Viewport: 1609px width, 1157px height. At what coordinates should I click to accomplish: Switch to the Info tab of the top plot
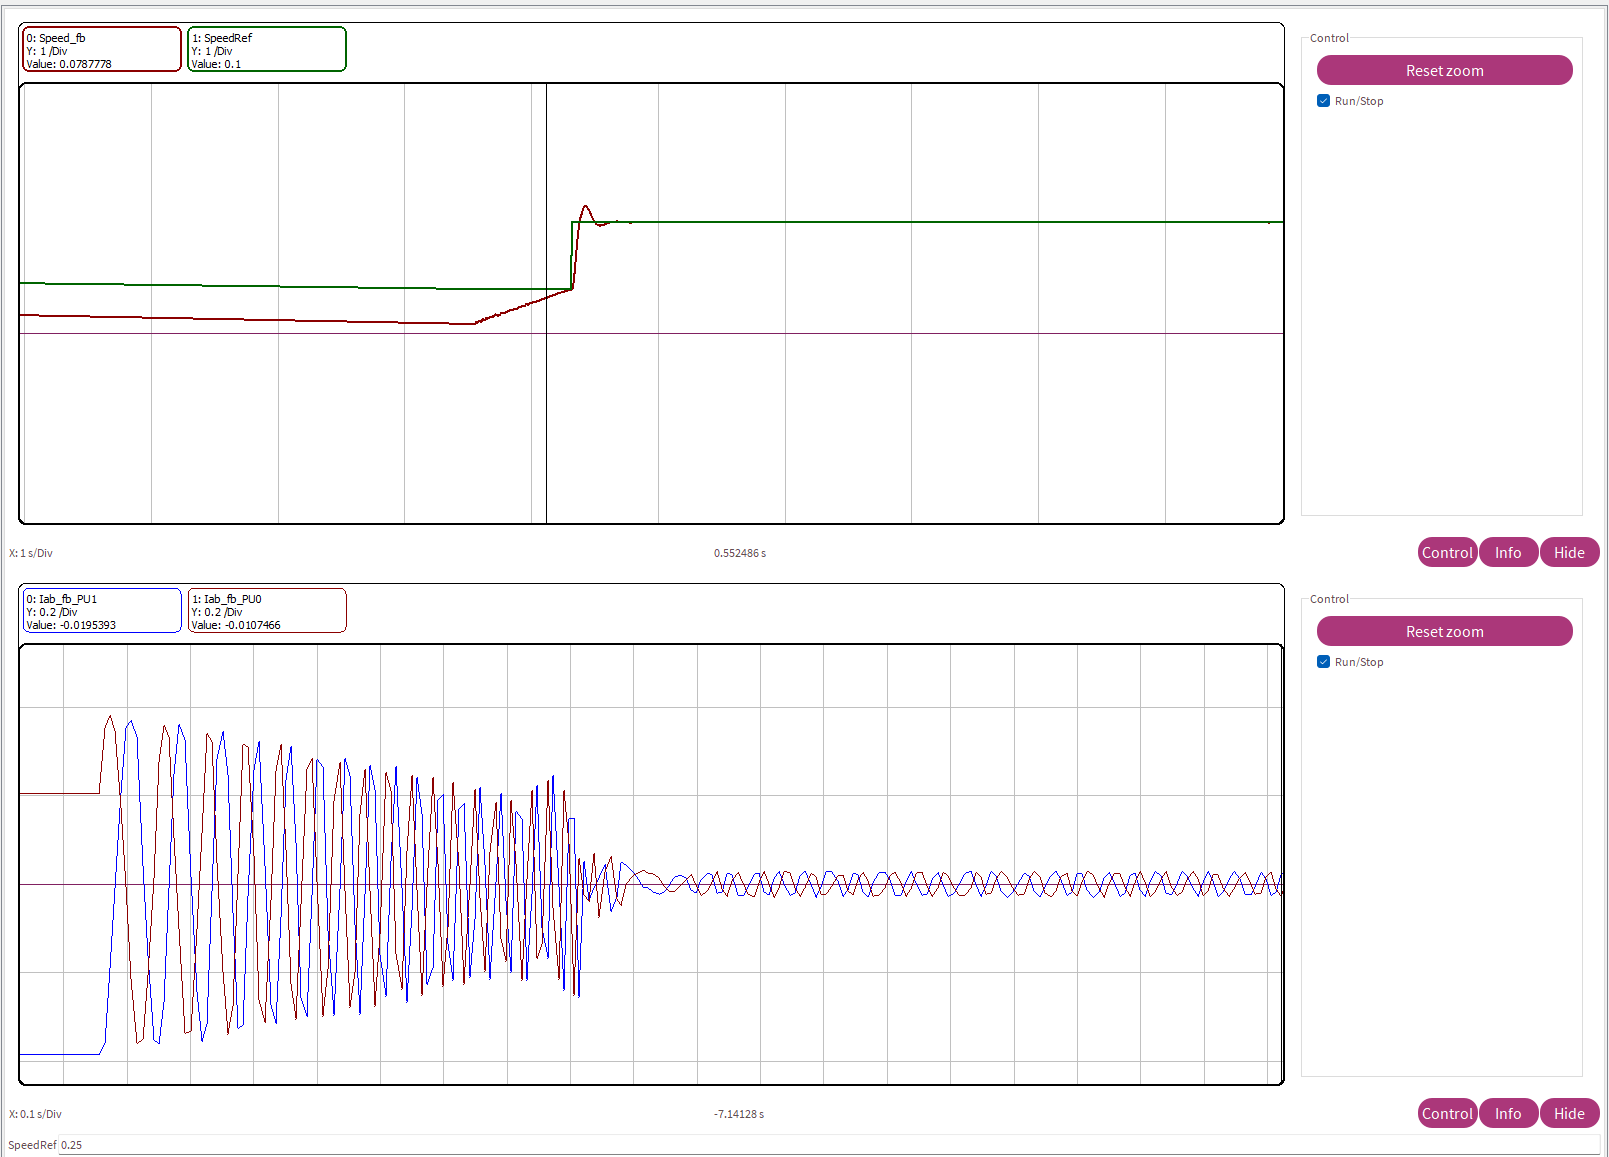[1507, 552]
